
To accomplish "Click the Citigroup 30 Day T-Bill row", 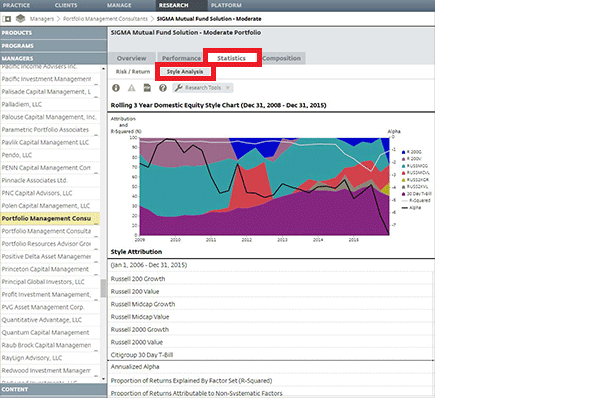I will click(271, 355).
